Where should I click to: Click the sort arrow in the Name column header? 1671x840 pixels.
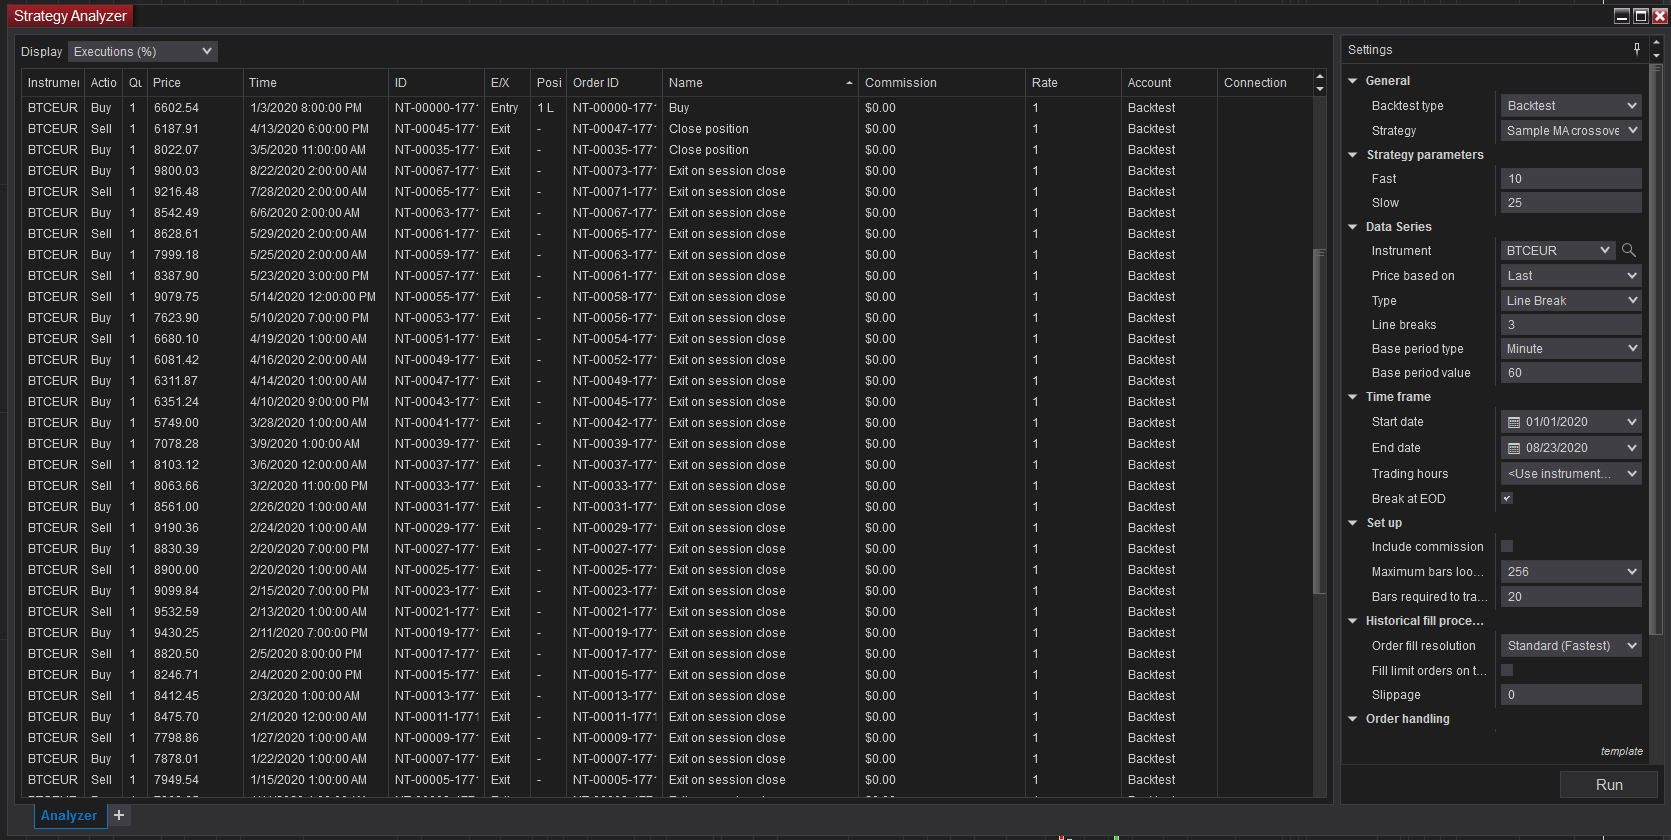(849, 83)
